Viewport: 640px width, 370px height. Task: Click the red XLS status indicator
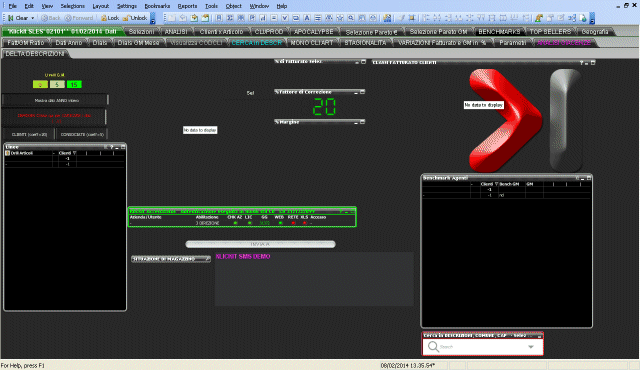(x=304, y=223)
